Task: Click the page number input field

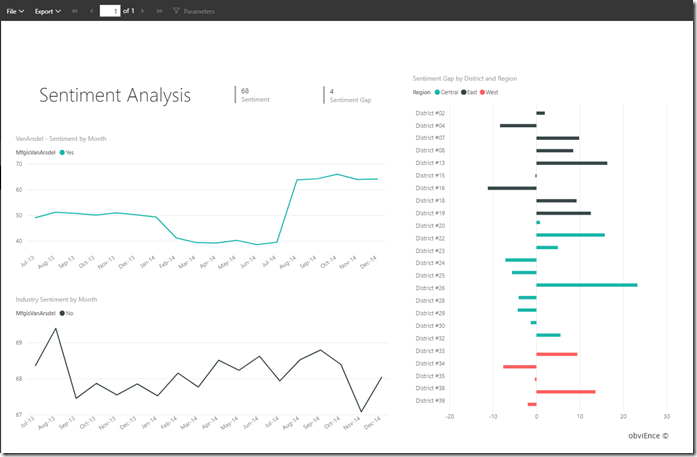Action: pos(109,11)
